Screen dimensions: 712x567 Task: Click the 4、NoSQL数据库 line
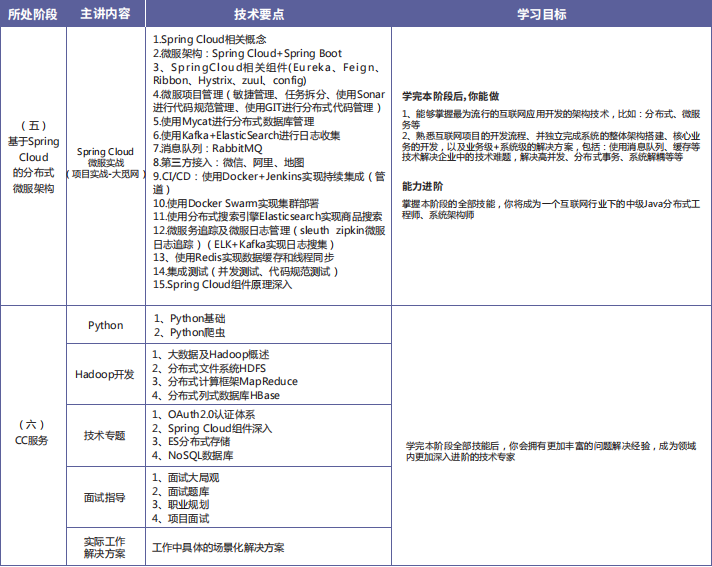coord(193,455)
